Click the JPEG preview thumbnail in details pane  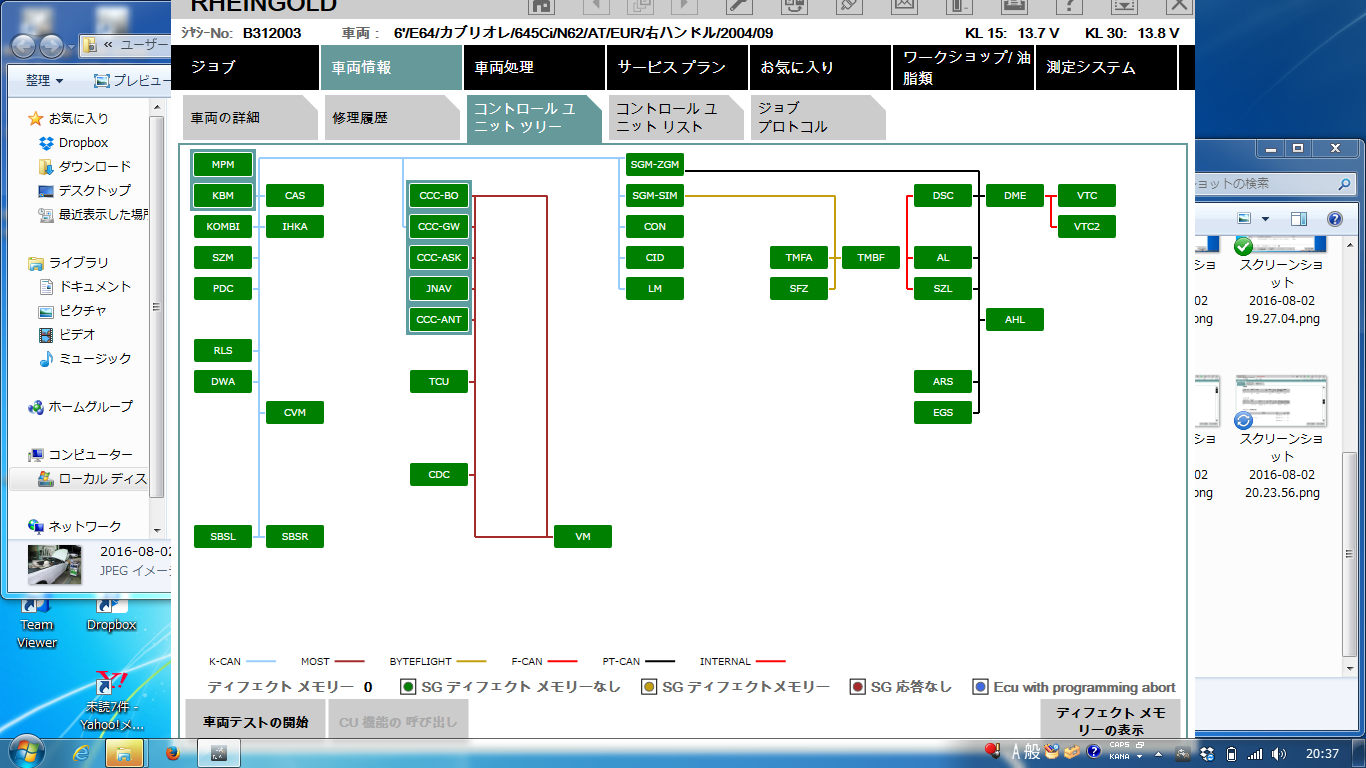pyautogui.click(x=55, y=564)
